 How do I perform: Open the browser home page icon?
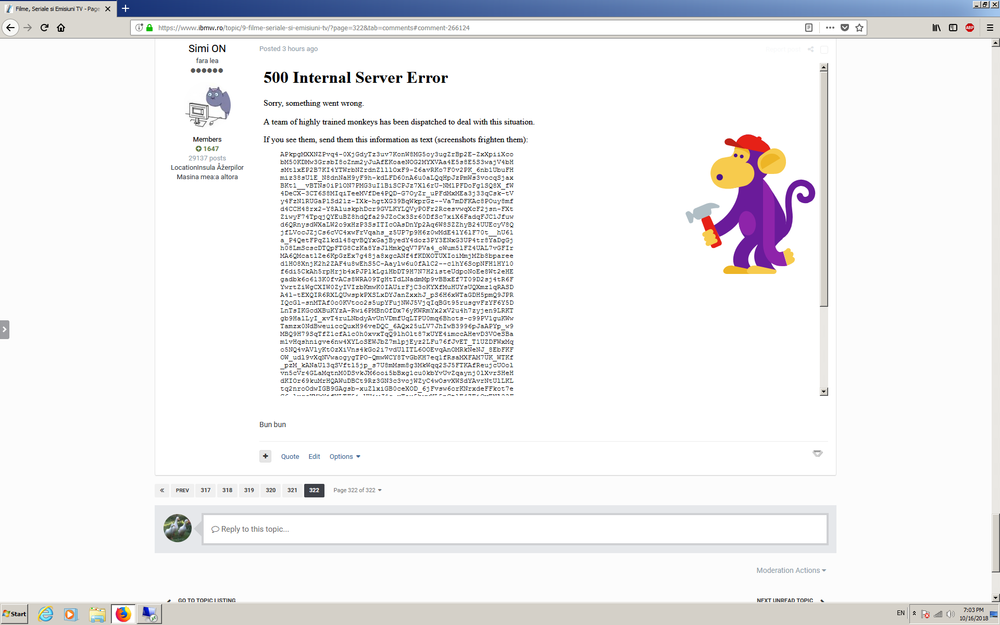pos(61,27)
